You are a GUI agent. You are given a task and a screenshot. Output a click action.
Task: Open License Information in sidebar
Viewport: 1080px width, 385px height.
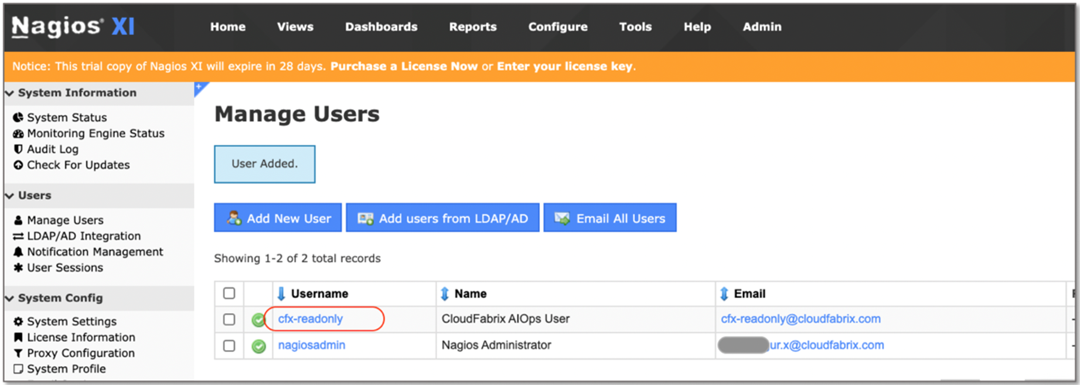pos(81,337)
